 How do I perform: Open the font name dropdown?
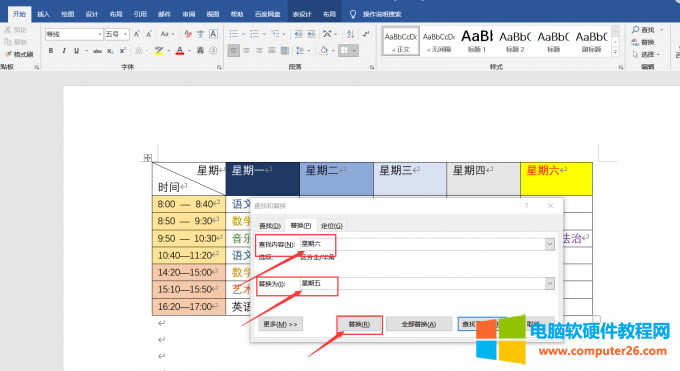click(x=100, y=34)
